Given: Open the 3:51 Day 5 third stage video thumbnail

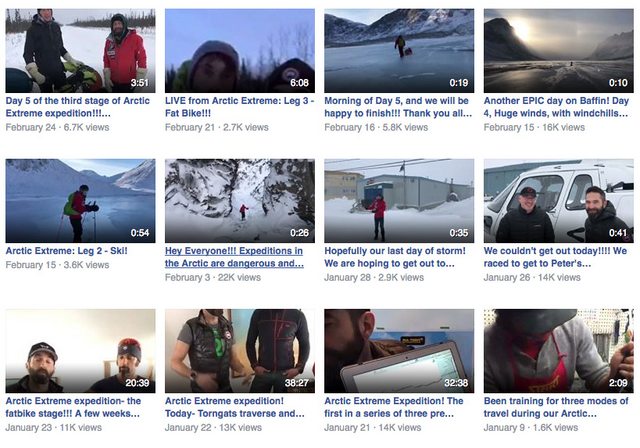Looking at the screenshot, I should (x=80, y=51).
